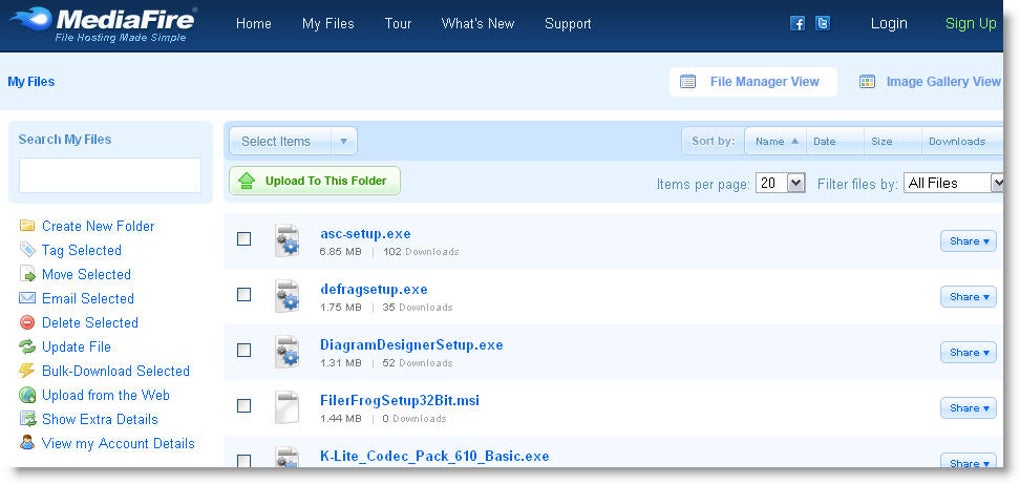Image resolution: width=1020 pixels, height=484 pixels.
Task: Open Share menu for FilerFrogSetup32Bit.msi
Action: point(968,408)
